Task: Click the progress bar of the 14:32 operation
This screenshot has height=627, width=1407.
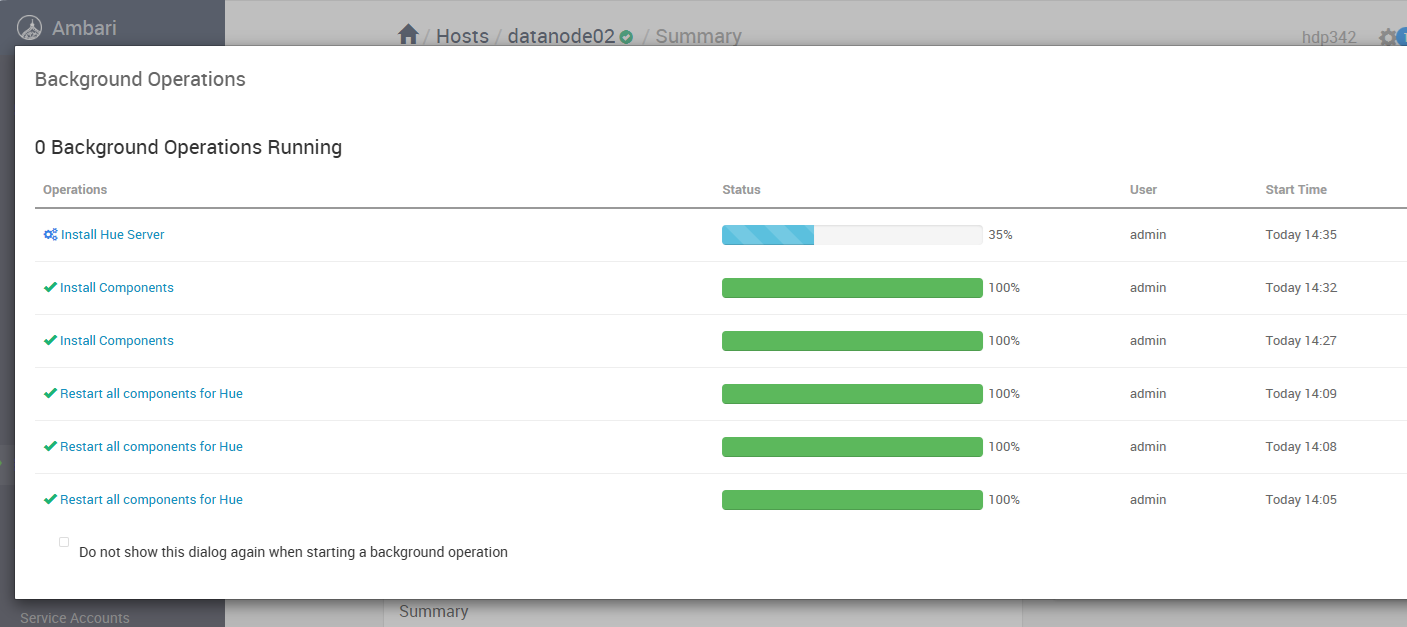Action: 852,288
